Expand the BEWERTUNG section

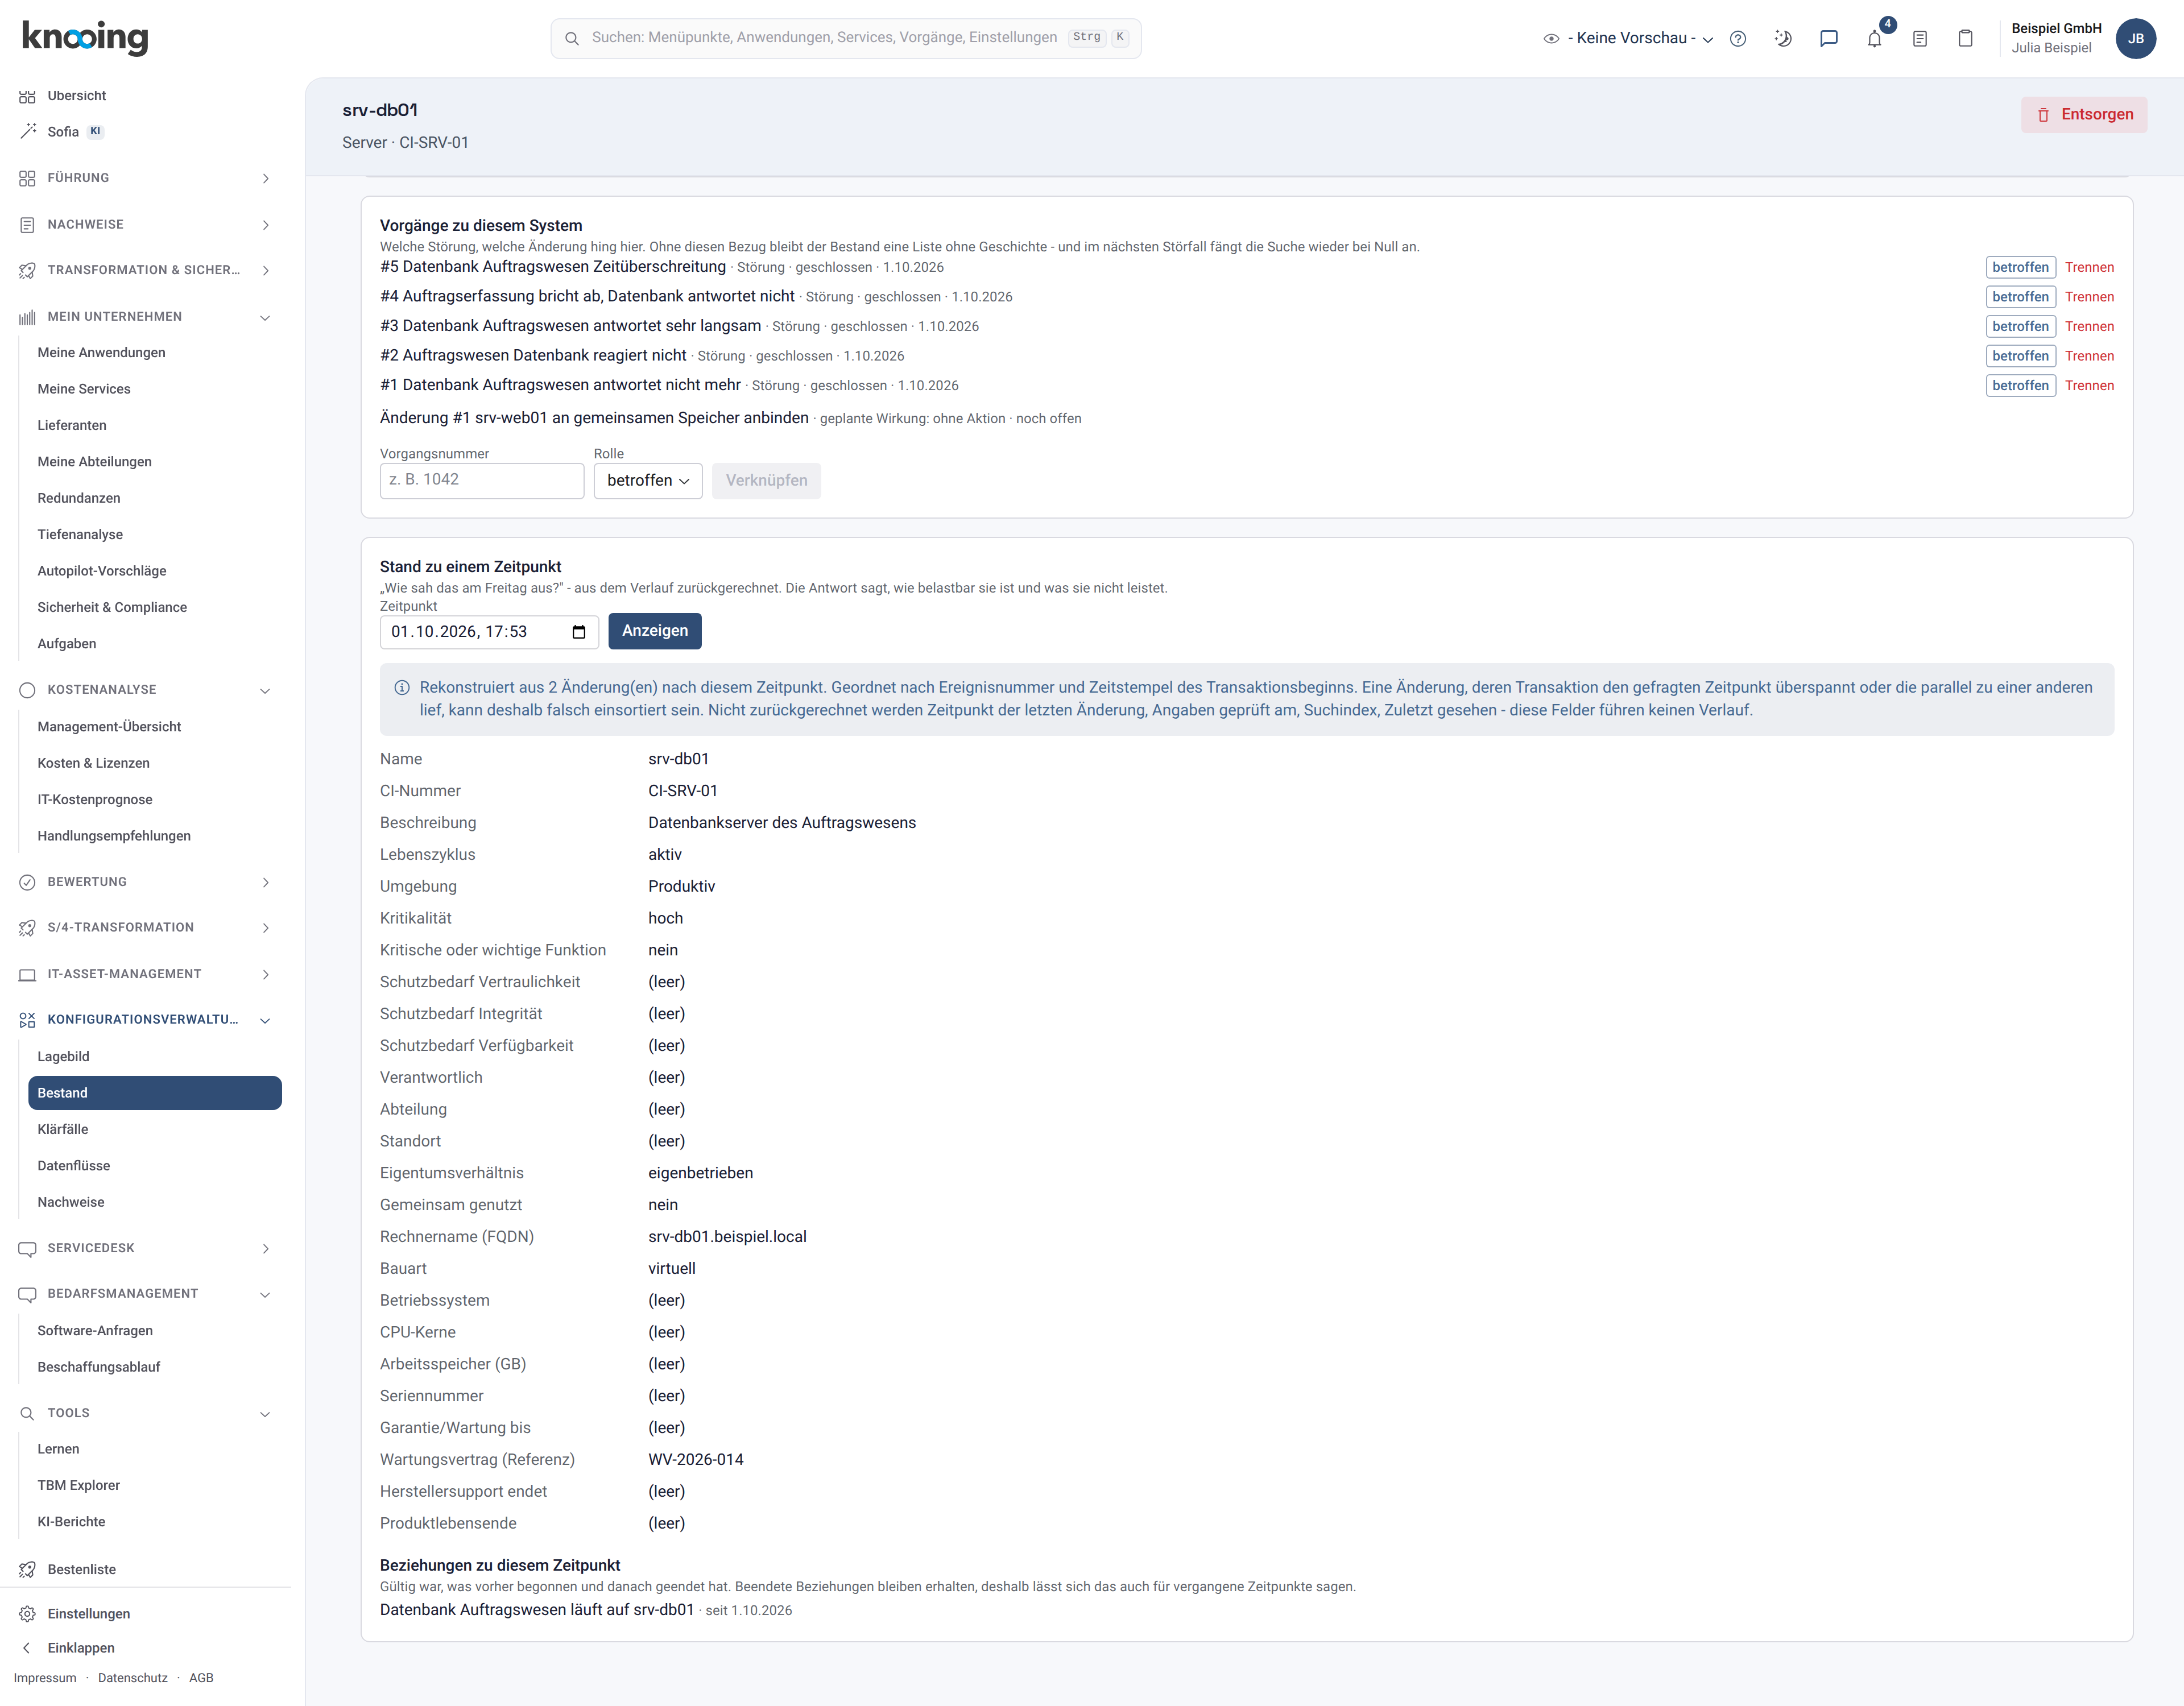pyautogui.click(x=145, y=882)
